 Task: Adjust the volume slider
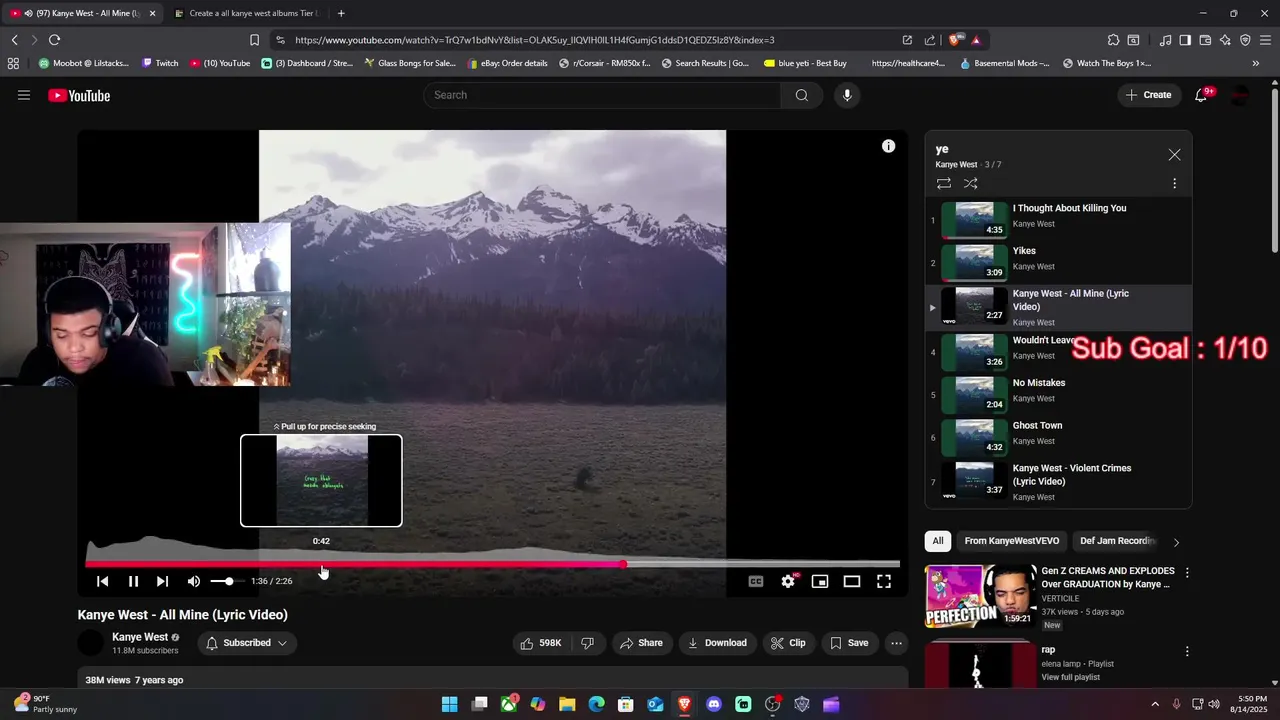pyautogui.click(x=227, y=581)
